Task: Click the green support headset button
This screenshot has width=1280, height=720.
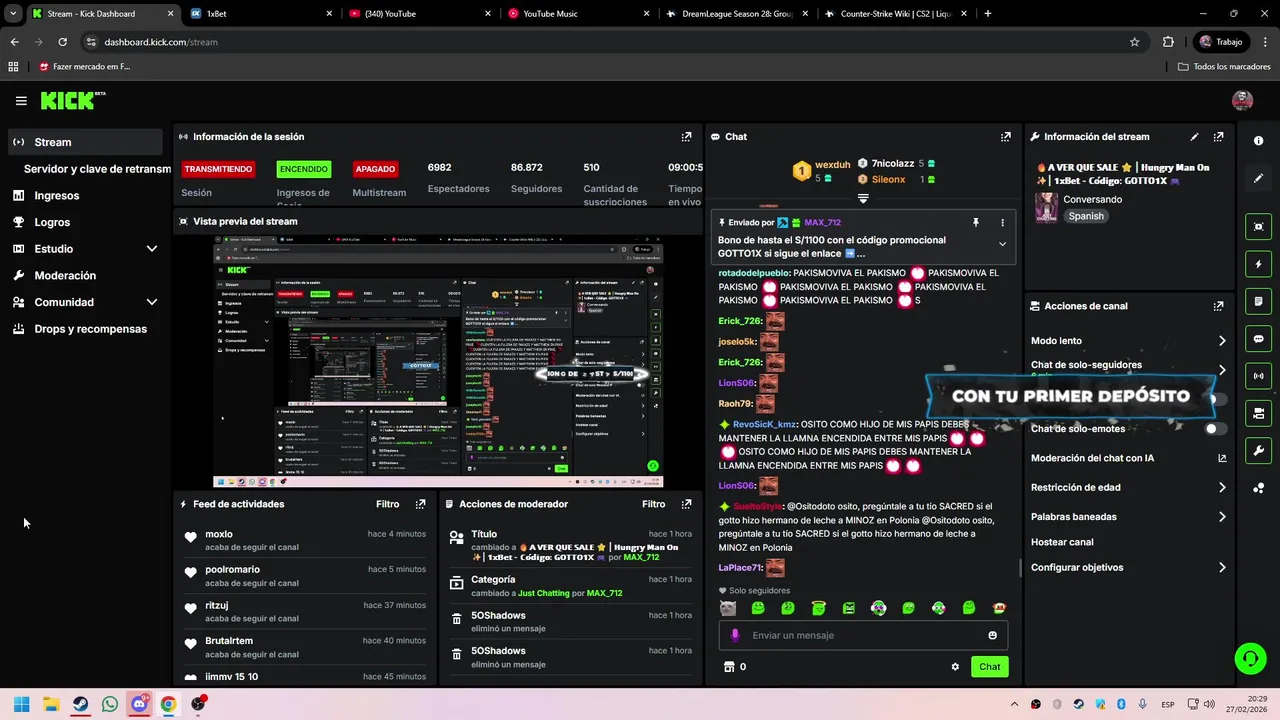Action: 1250,658
